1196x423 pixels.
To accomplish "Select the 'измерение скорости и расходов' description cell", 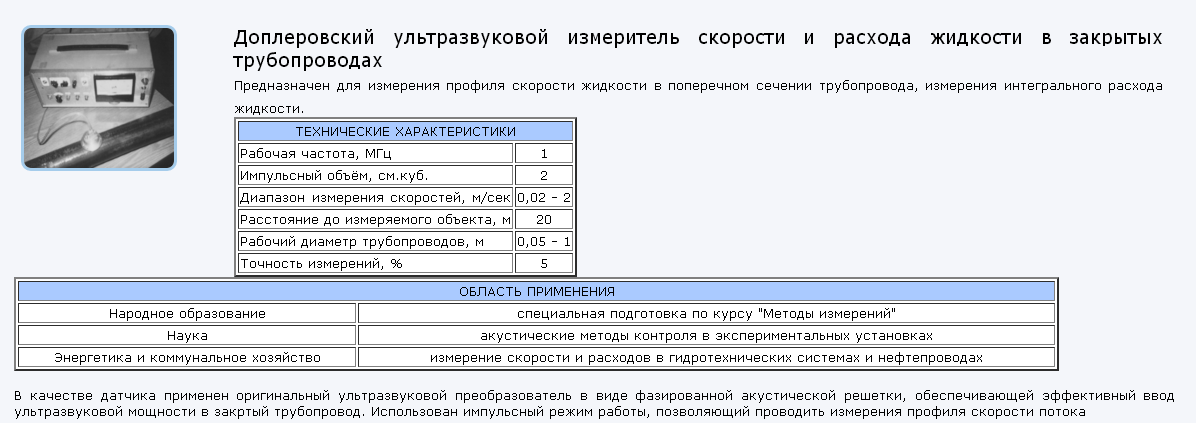I will (706, 358).
